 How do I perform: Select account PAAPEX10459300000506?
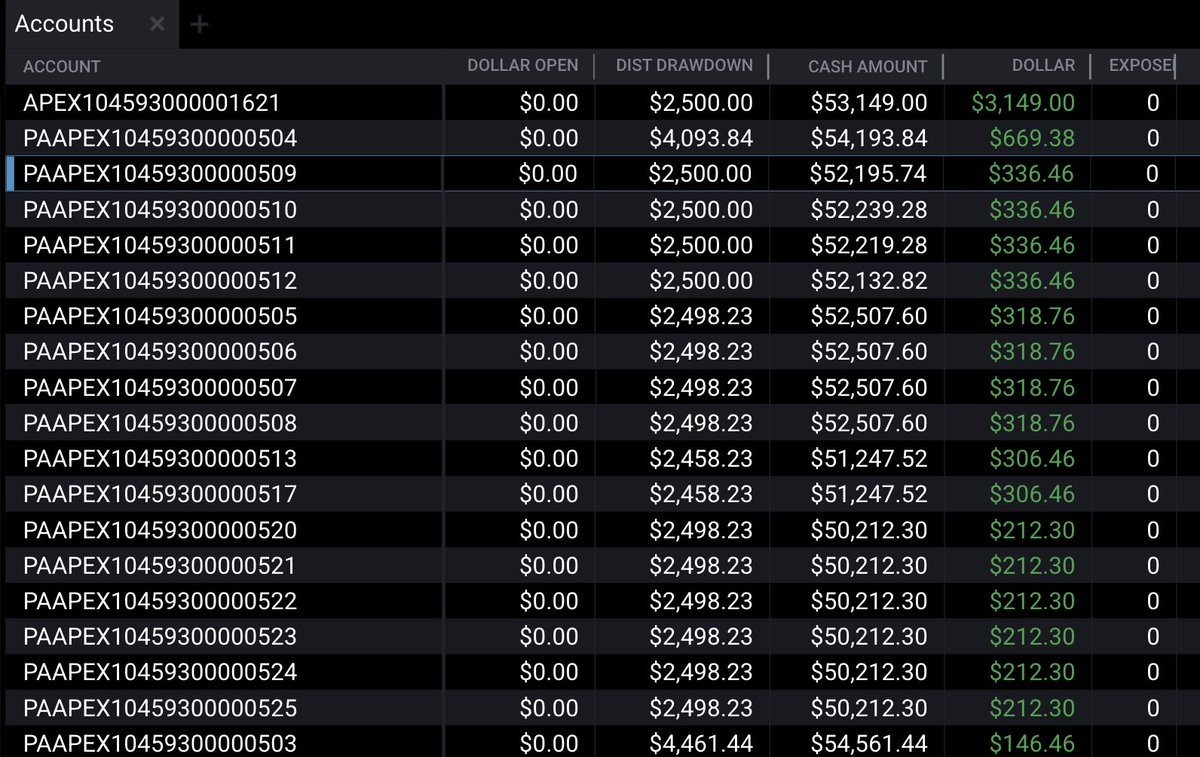point(160,352)
